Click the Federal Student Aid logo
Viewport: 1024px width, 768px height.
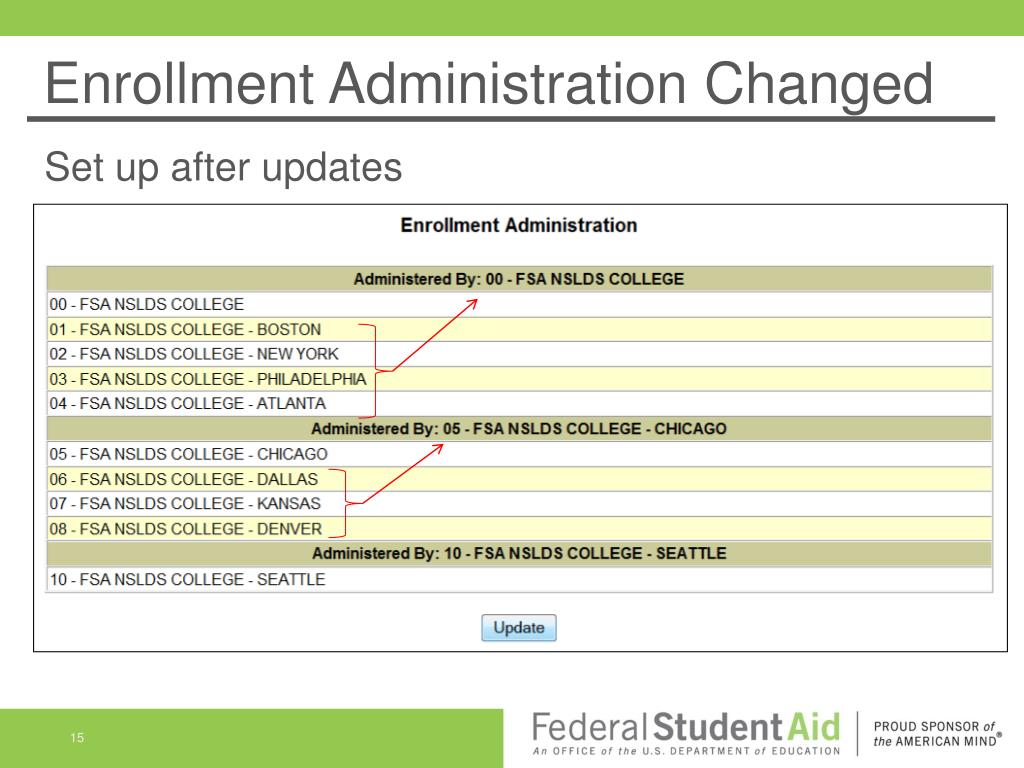(x=686, y=733)
